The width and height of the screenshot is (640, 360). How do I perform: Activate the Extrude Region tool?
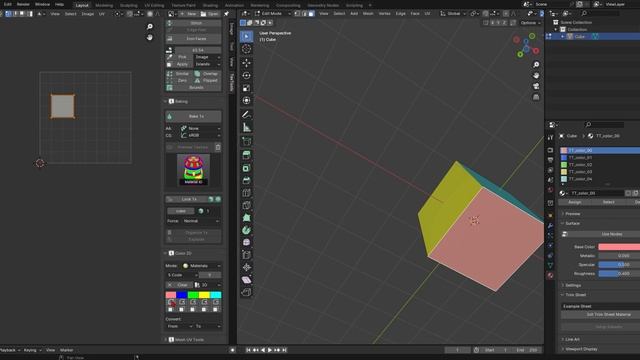click(246, 155)
